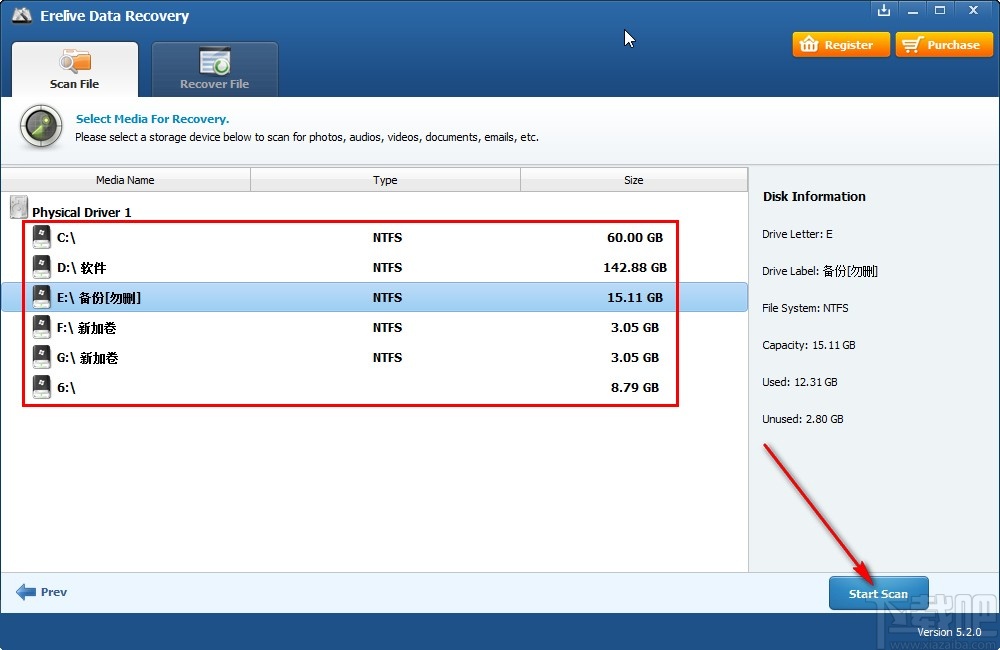Open the Recover File tab

214,70
